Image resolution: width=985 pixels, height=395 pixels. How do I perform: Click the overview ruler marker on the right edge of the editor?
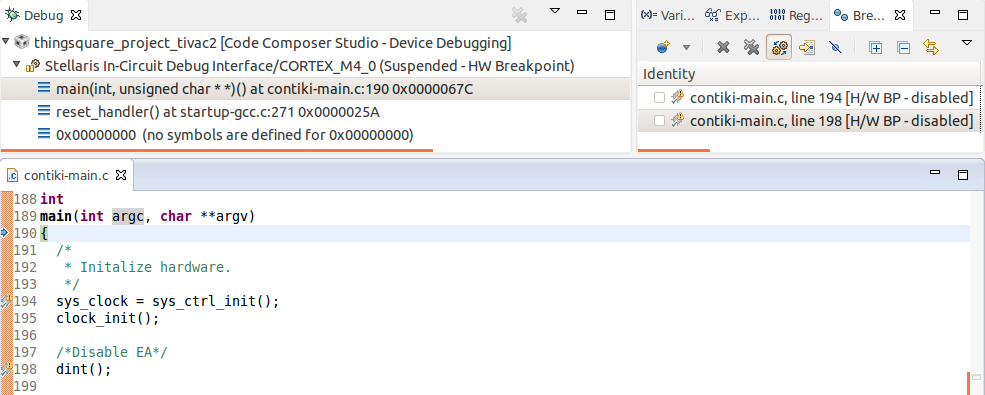[976, 377]
